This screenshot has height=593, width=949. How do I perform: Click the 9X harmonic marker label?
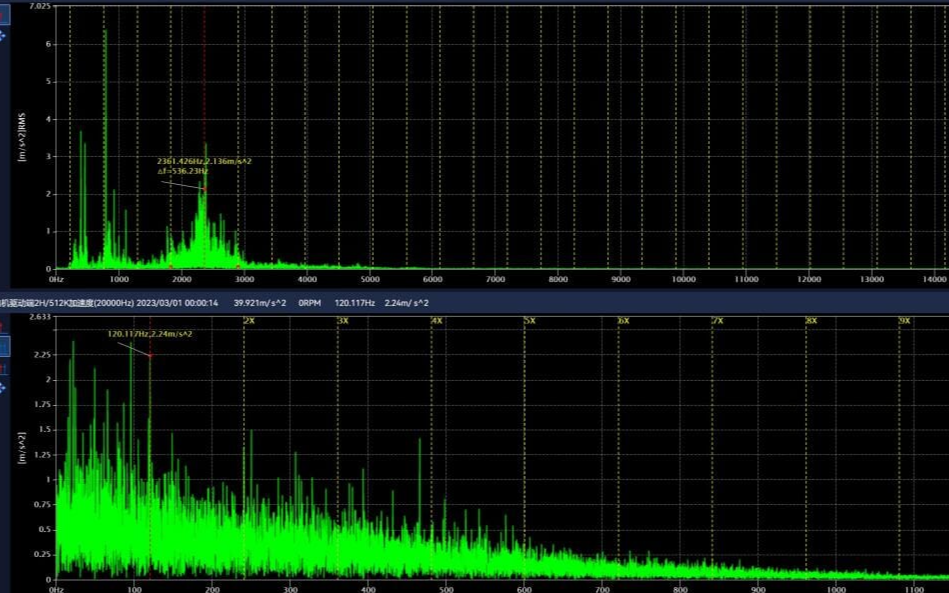[904, 320]
